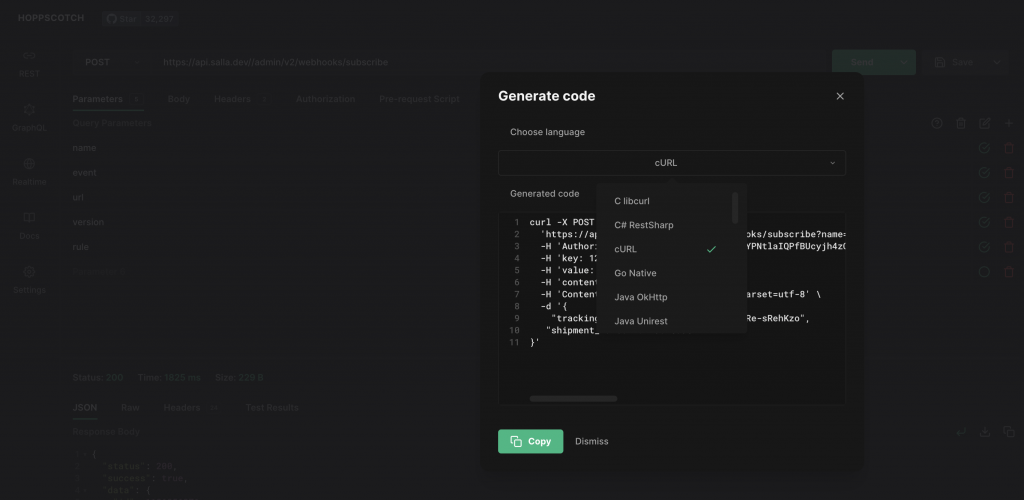Screen dimensions: 1024x500
Task: Toggle the rule parameter active check
Action: point(984,247)
